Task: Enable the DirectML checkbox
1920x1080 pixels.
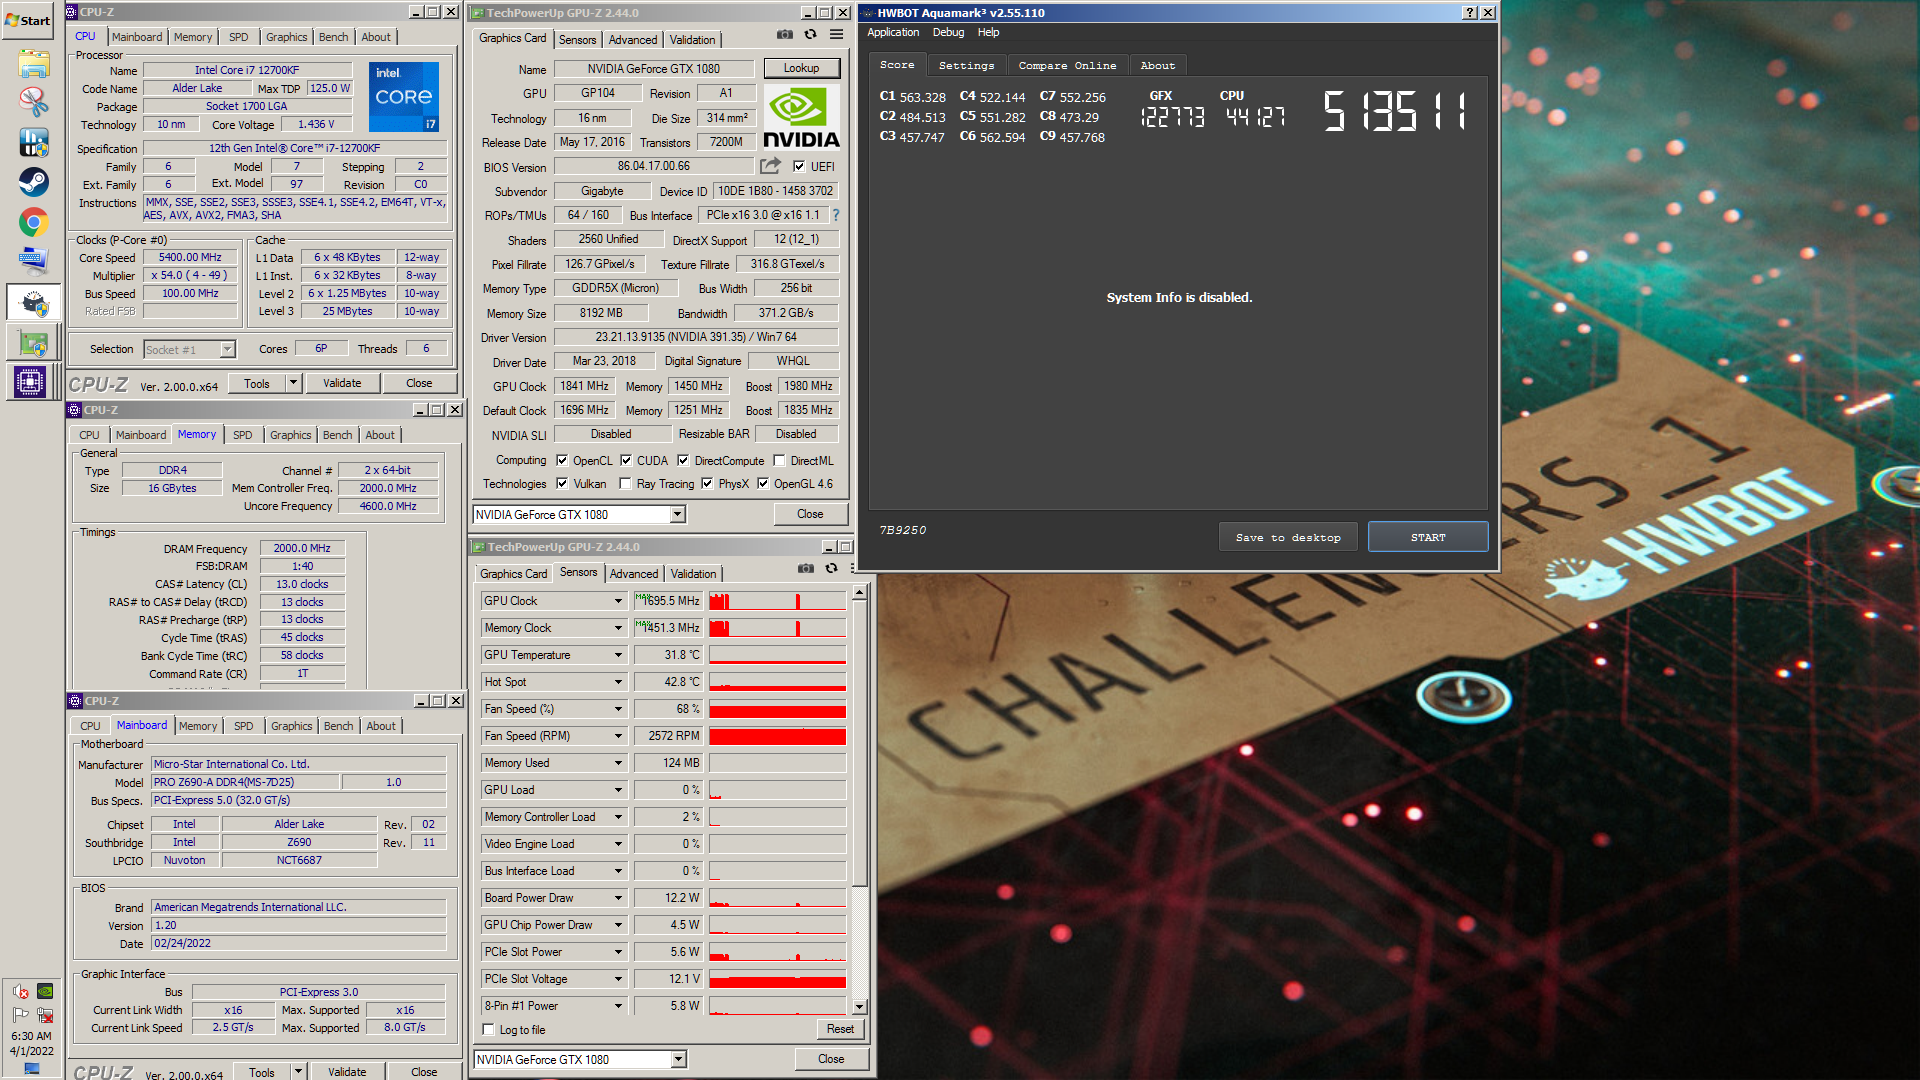Action: (x=779, y=461)
